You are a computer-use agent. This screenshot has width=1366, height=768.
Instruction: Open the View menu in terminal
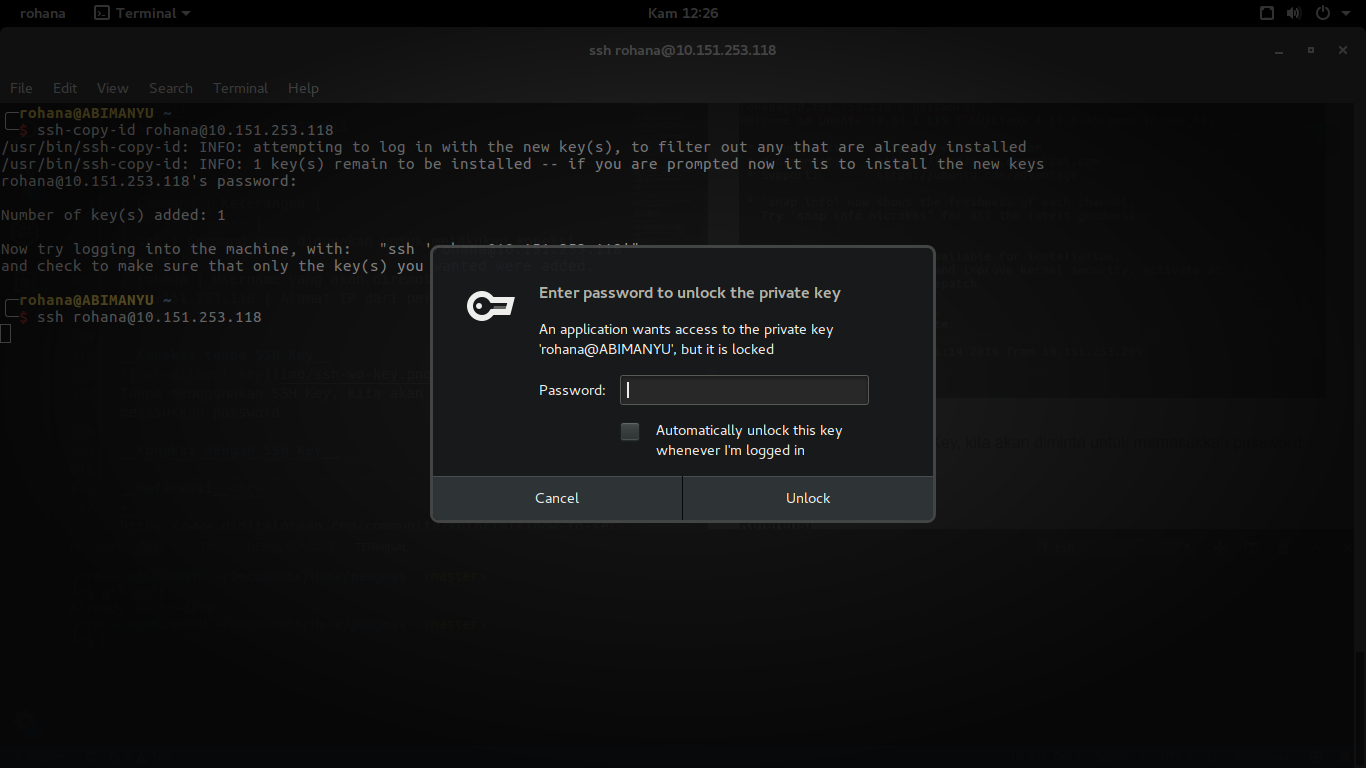point(113,88)
